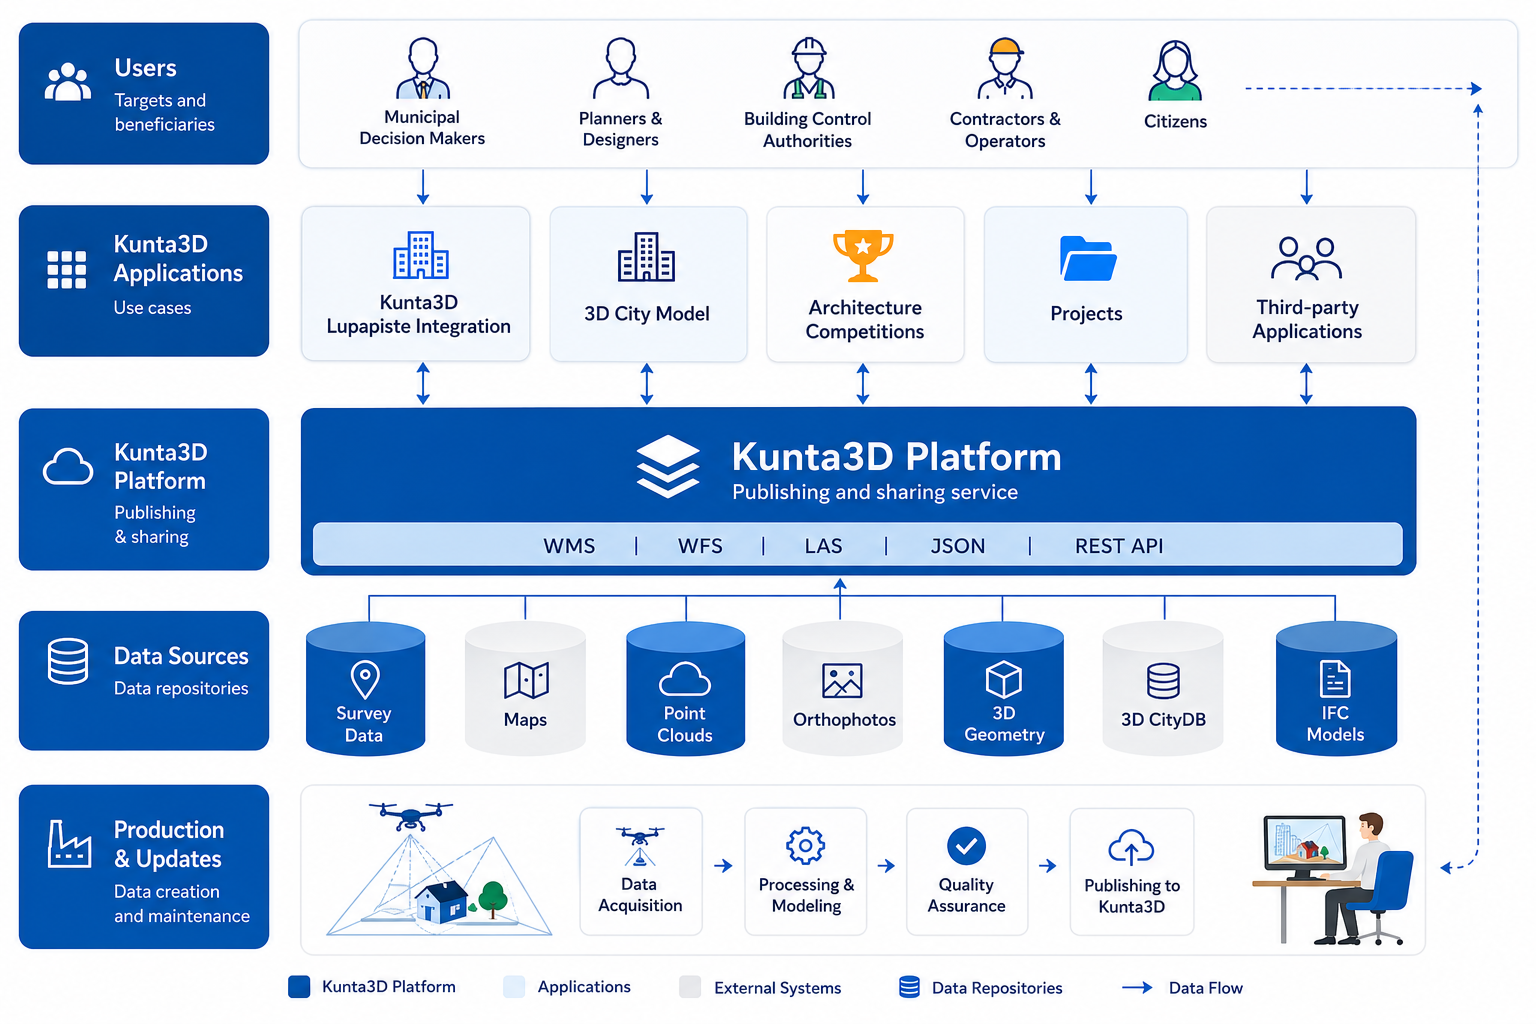Click the 'Use cases' sidebar text
The image size is (1536, 1024).
click(152, 308)
